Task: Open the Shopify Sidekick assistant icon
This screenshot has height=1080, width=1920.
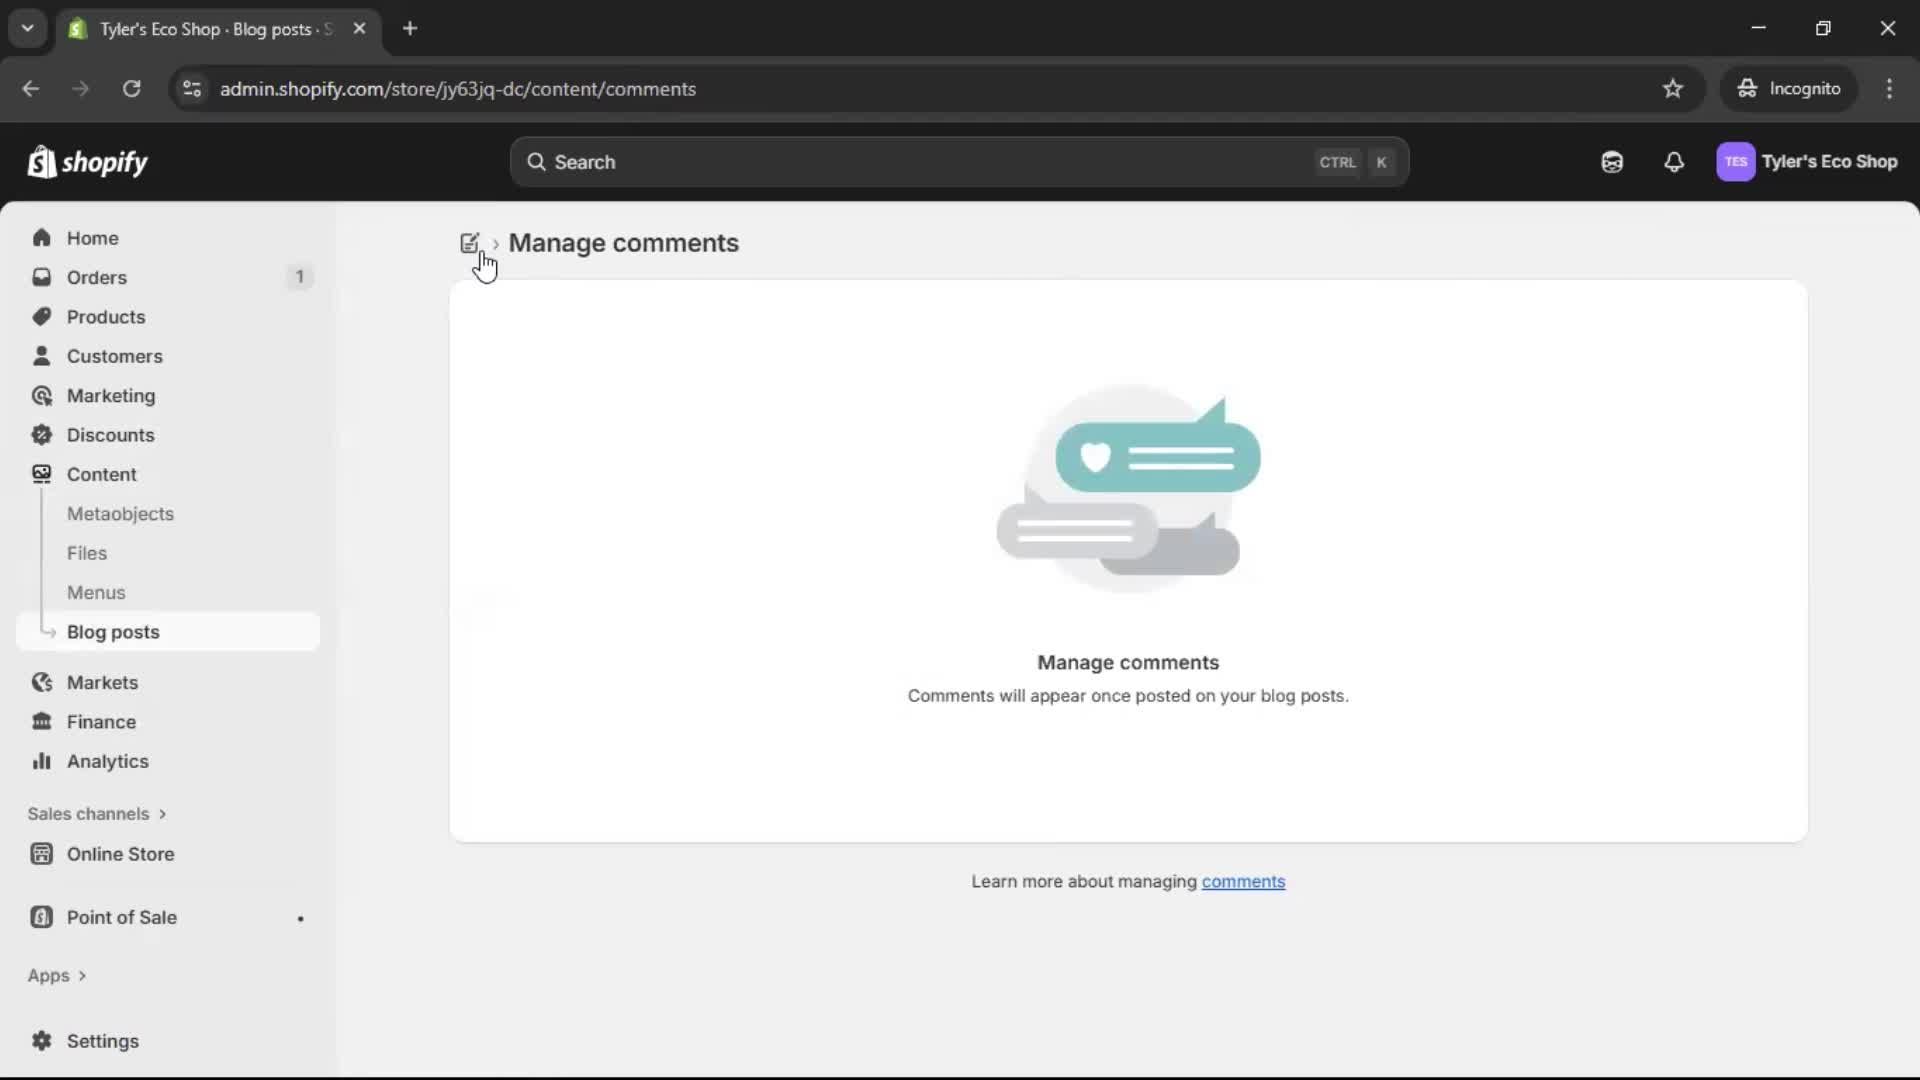Action: [1611, 162]
